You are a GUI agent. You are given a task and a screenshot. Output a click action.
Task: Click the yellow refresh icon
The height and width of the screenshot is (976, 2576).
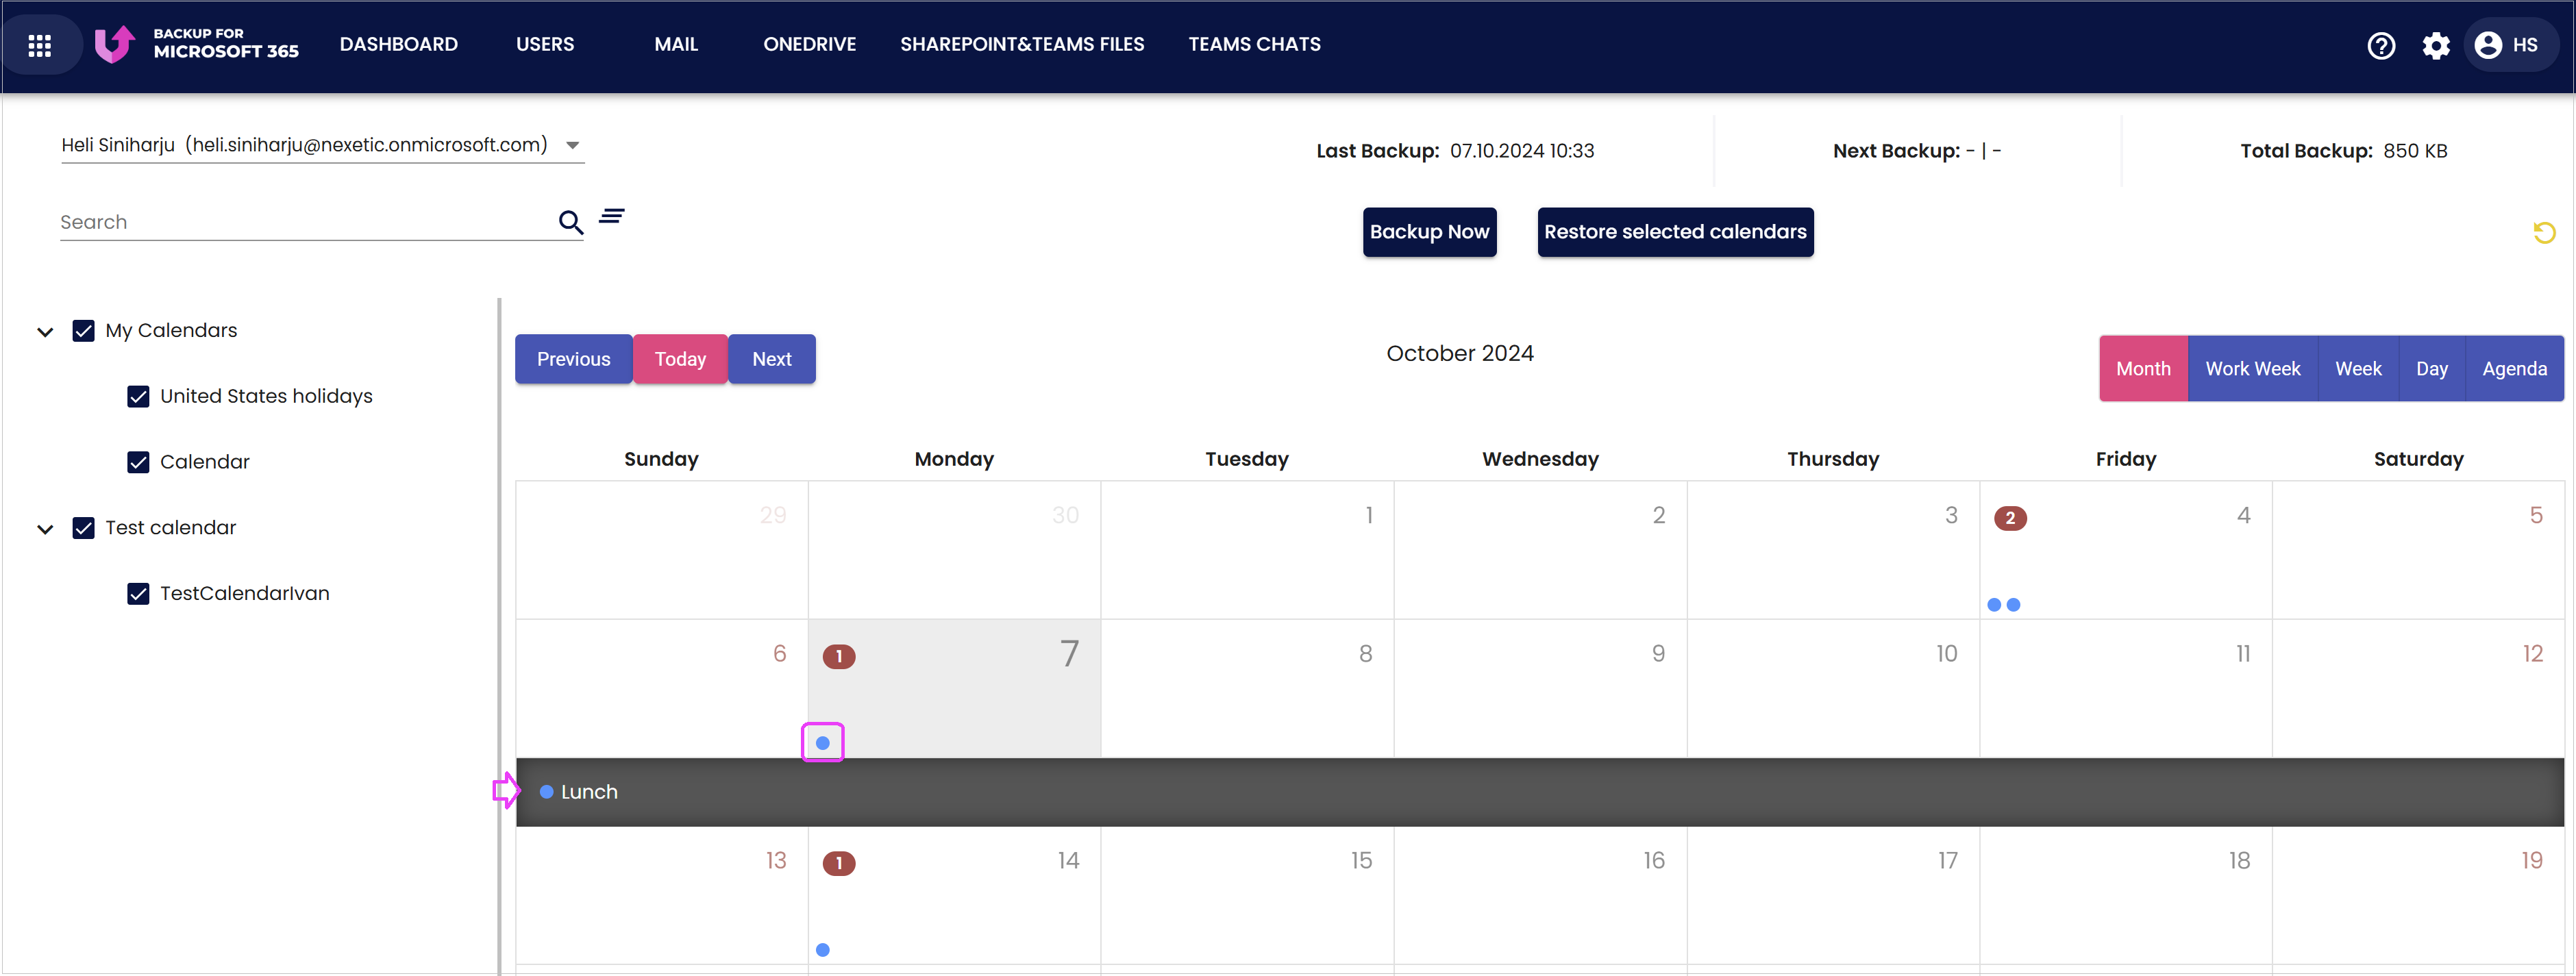pos(2544,233)
